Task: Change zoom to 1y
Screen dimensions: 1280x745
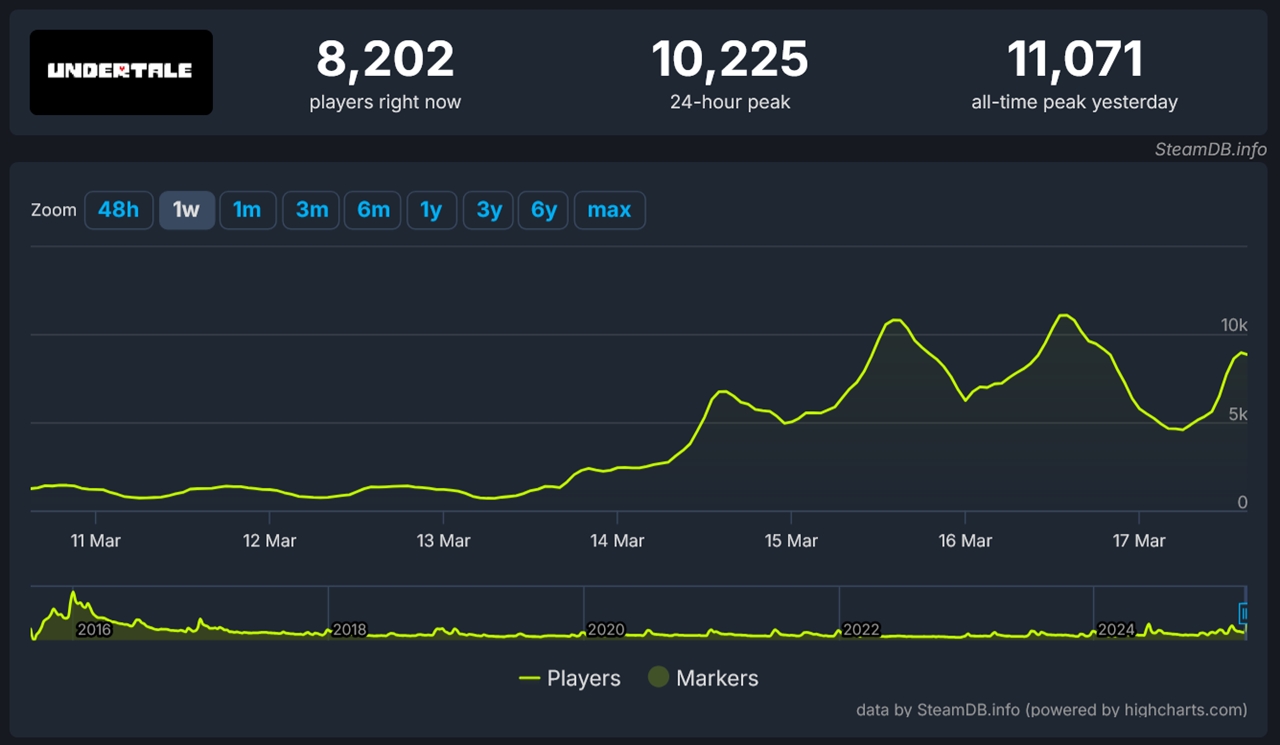Action: click(x=431, y=210)
